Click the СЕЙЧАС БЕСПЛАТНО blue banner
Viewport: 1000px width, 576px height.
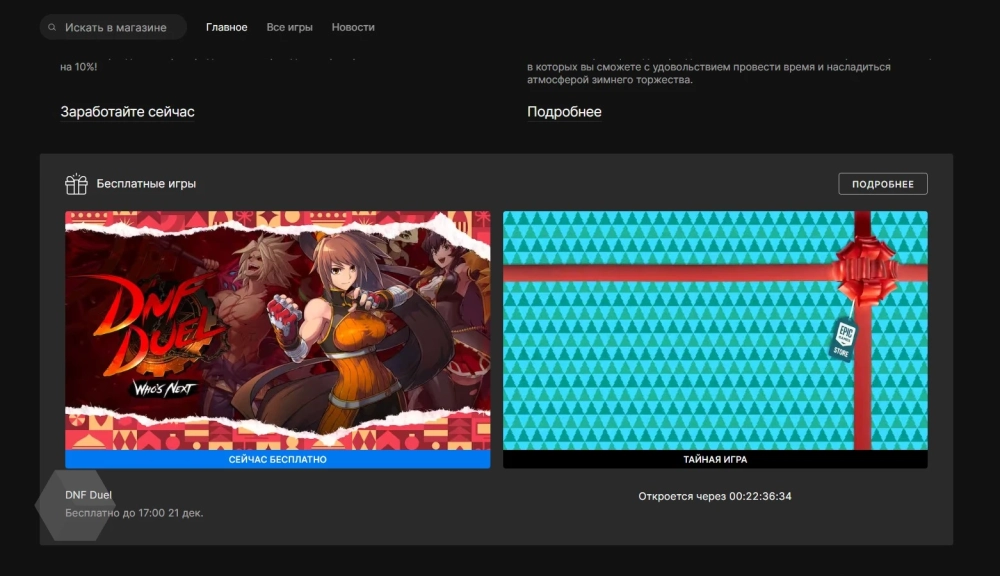tap(277, 460)
